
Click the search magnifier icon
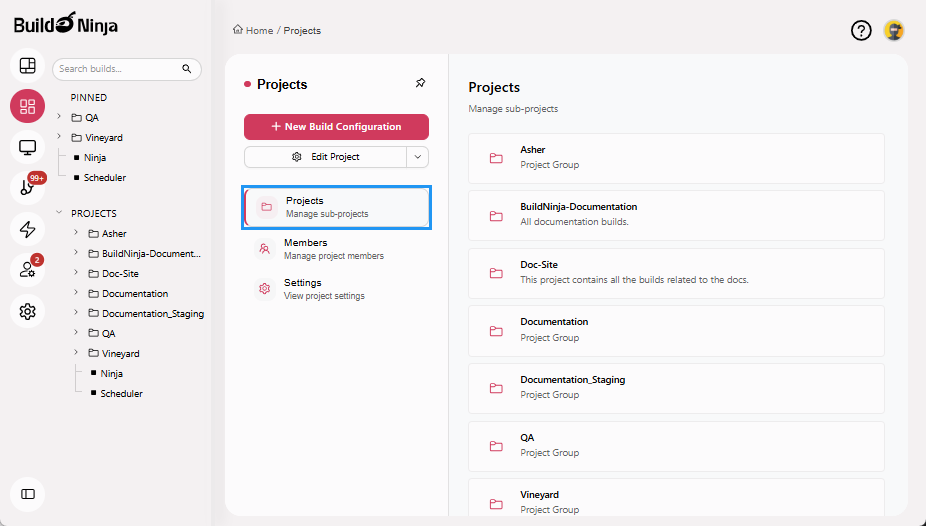tap(187, 69)
